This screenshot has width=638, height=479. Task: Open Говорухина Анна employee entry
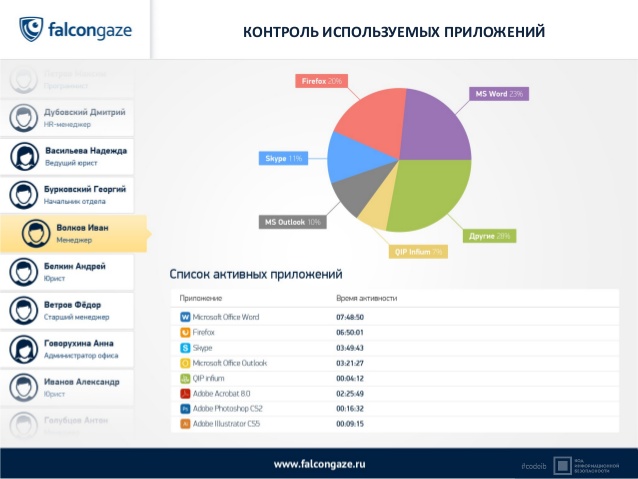pyautogui.click(x=67, y=349)
